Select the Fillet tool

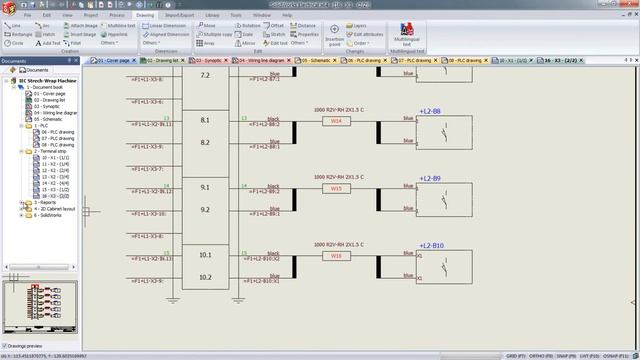point(72,43)
